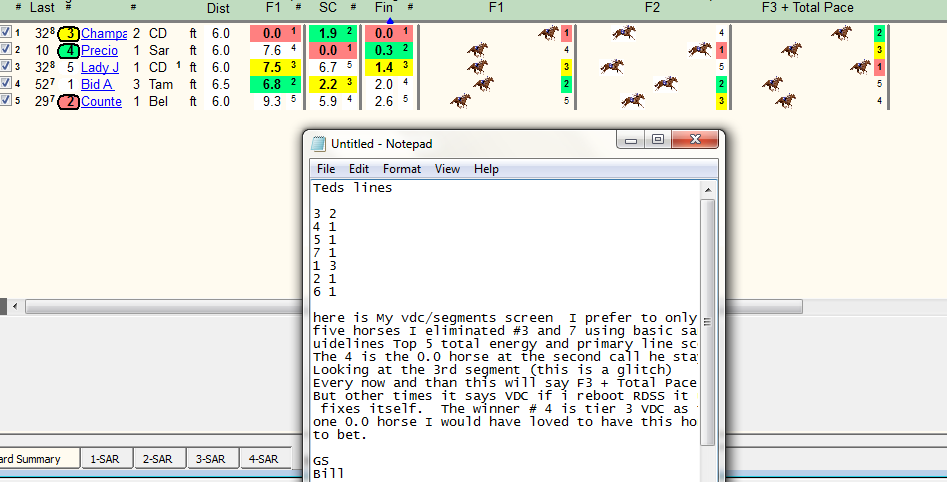Click the SC column header
The image size is (947, 482).
[x=328, y=7]
